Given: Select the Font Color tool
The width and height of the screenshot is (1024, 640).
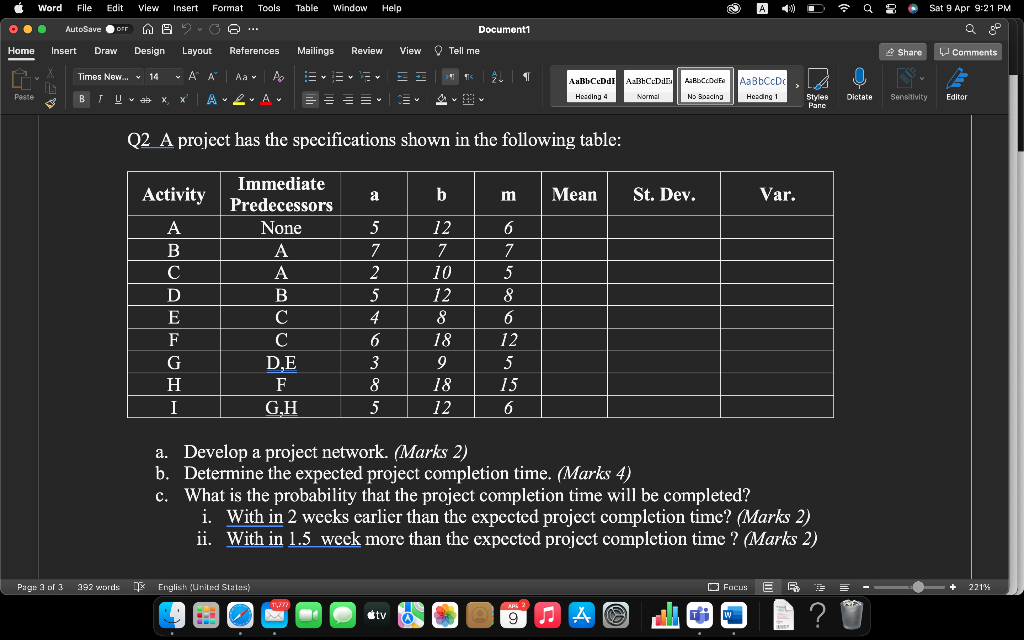Looking at the screenshot, I should (265, 99).
